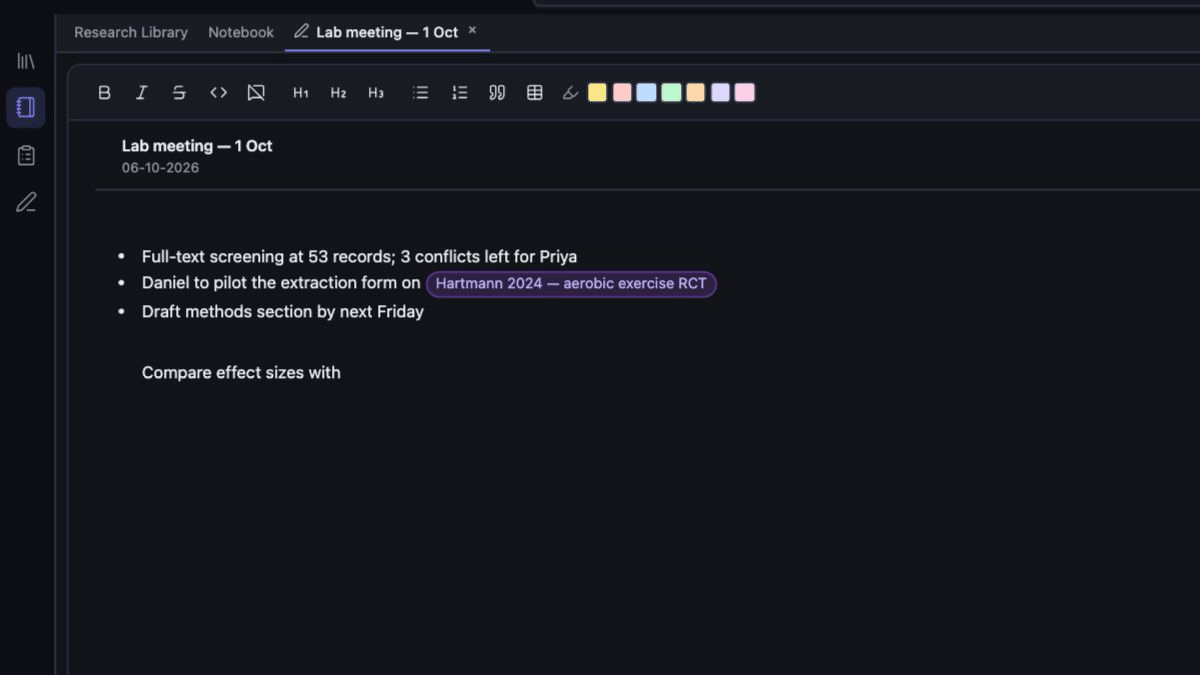Pick the yellow highlight color
1200x675 pixels.
pyautogui.click(x=597, y=93)
